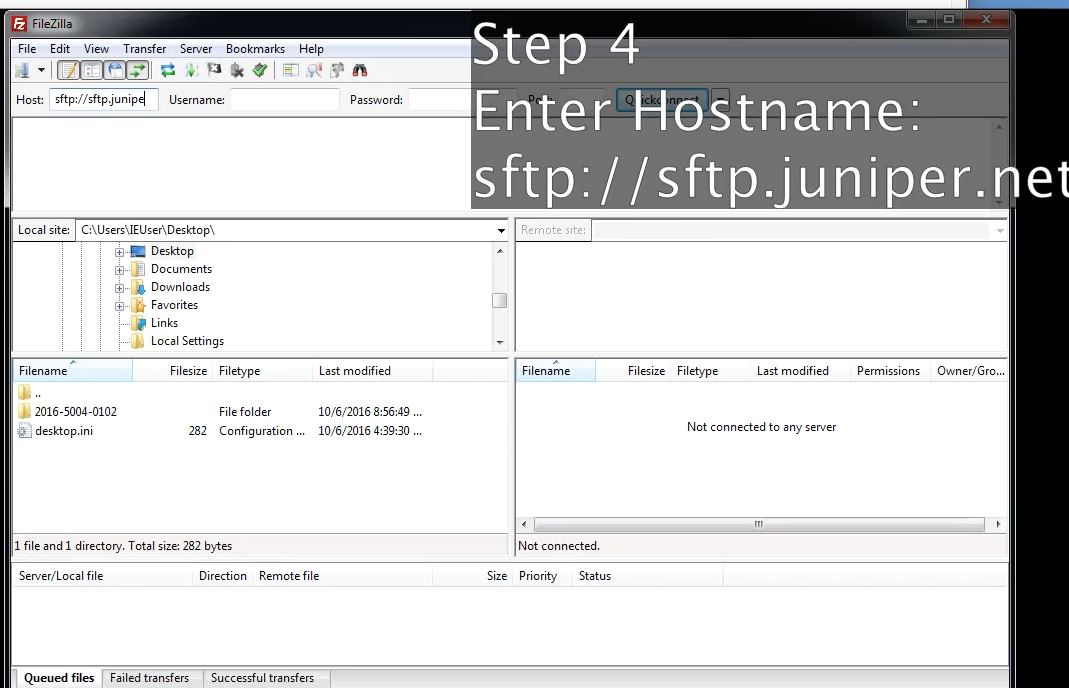Enable directory comparison

(x=289, y=70)
